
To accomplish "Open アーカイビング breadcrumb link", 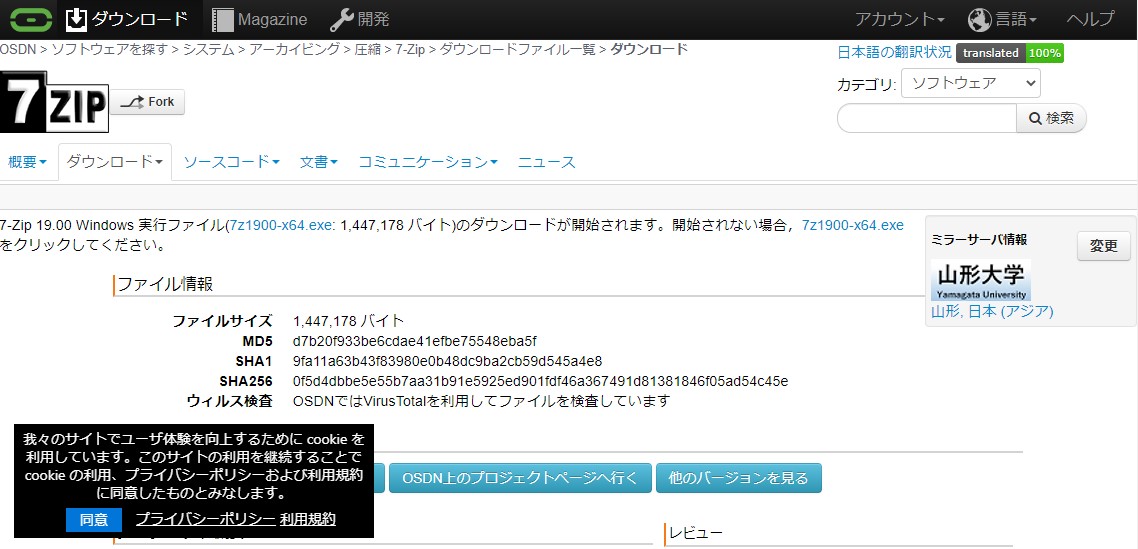I will pyautogui.click(x=295, y=49).
